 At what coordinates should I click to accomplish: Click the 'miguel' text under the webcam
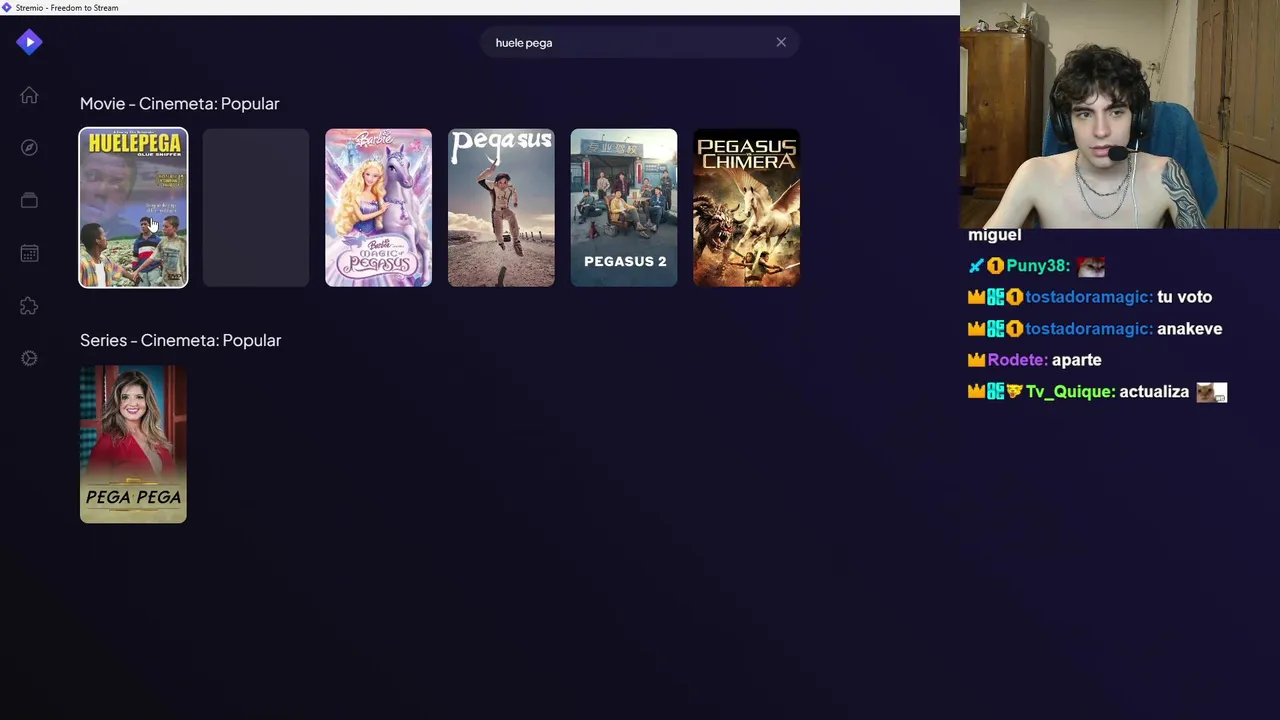pyautogui.click(x=994, y=235)
